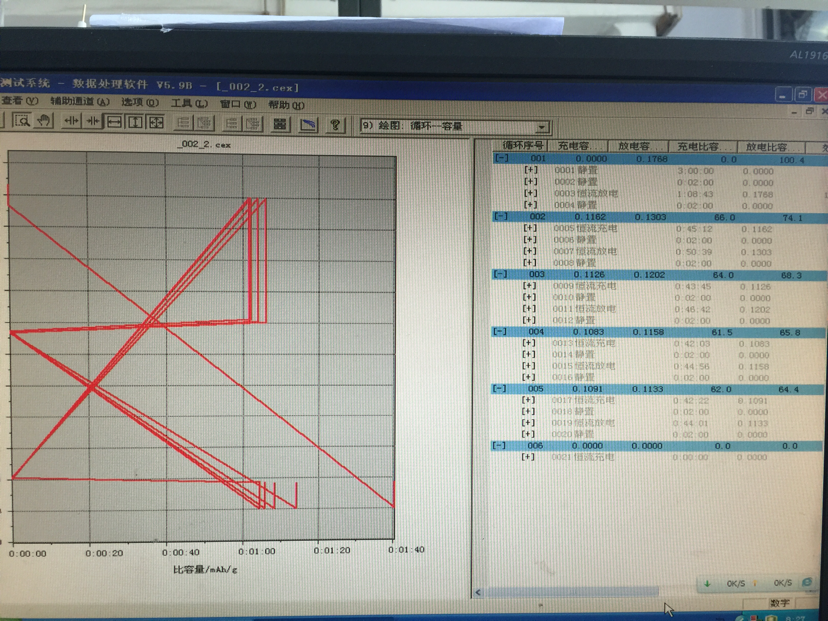Click the green down arrow network speed icon
The height and width of the screenshot is (621, 828).
tap(708, 584)
